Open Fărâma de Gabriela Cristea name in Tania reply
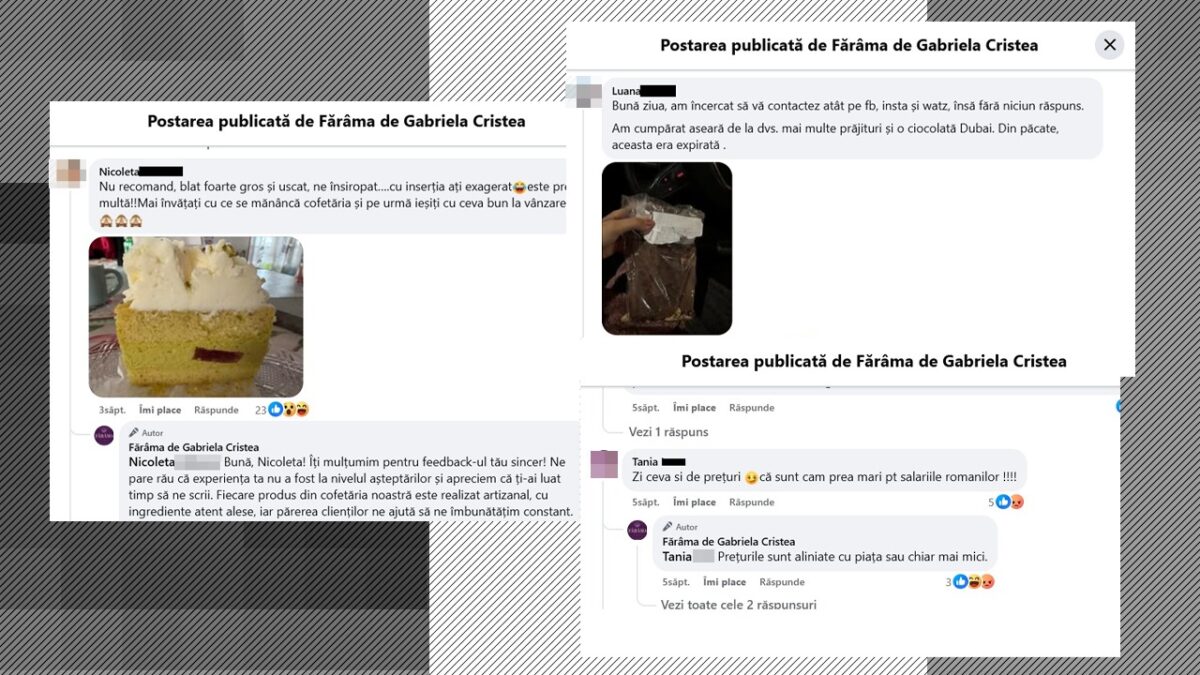The image size is (1200, 675). click(728, 541)
